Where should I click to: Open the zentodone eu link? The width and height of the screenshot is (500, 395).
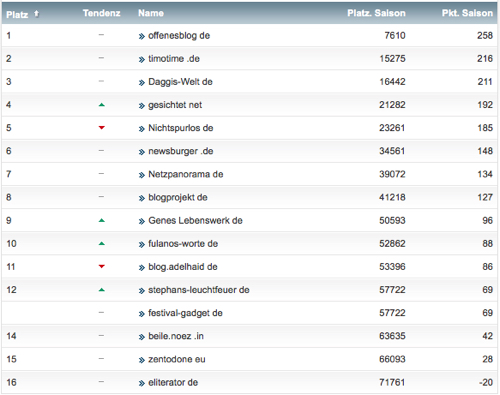[x=177, y=359]
